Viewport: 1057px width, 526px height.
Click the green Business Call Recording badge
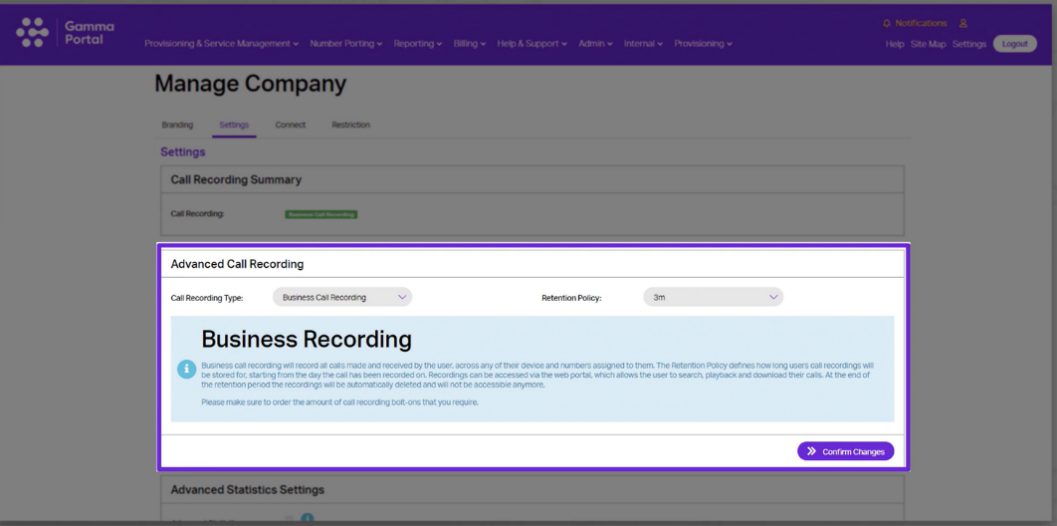(322, 214)
